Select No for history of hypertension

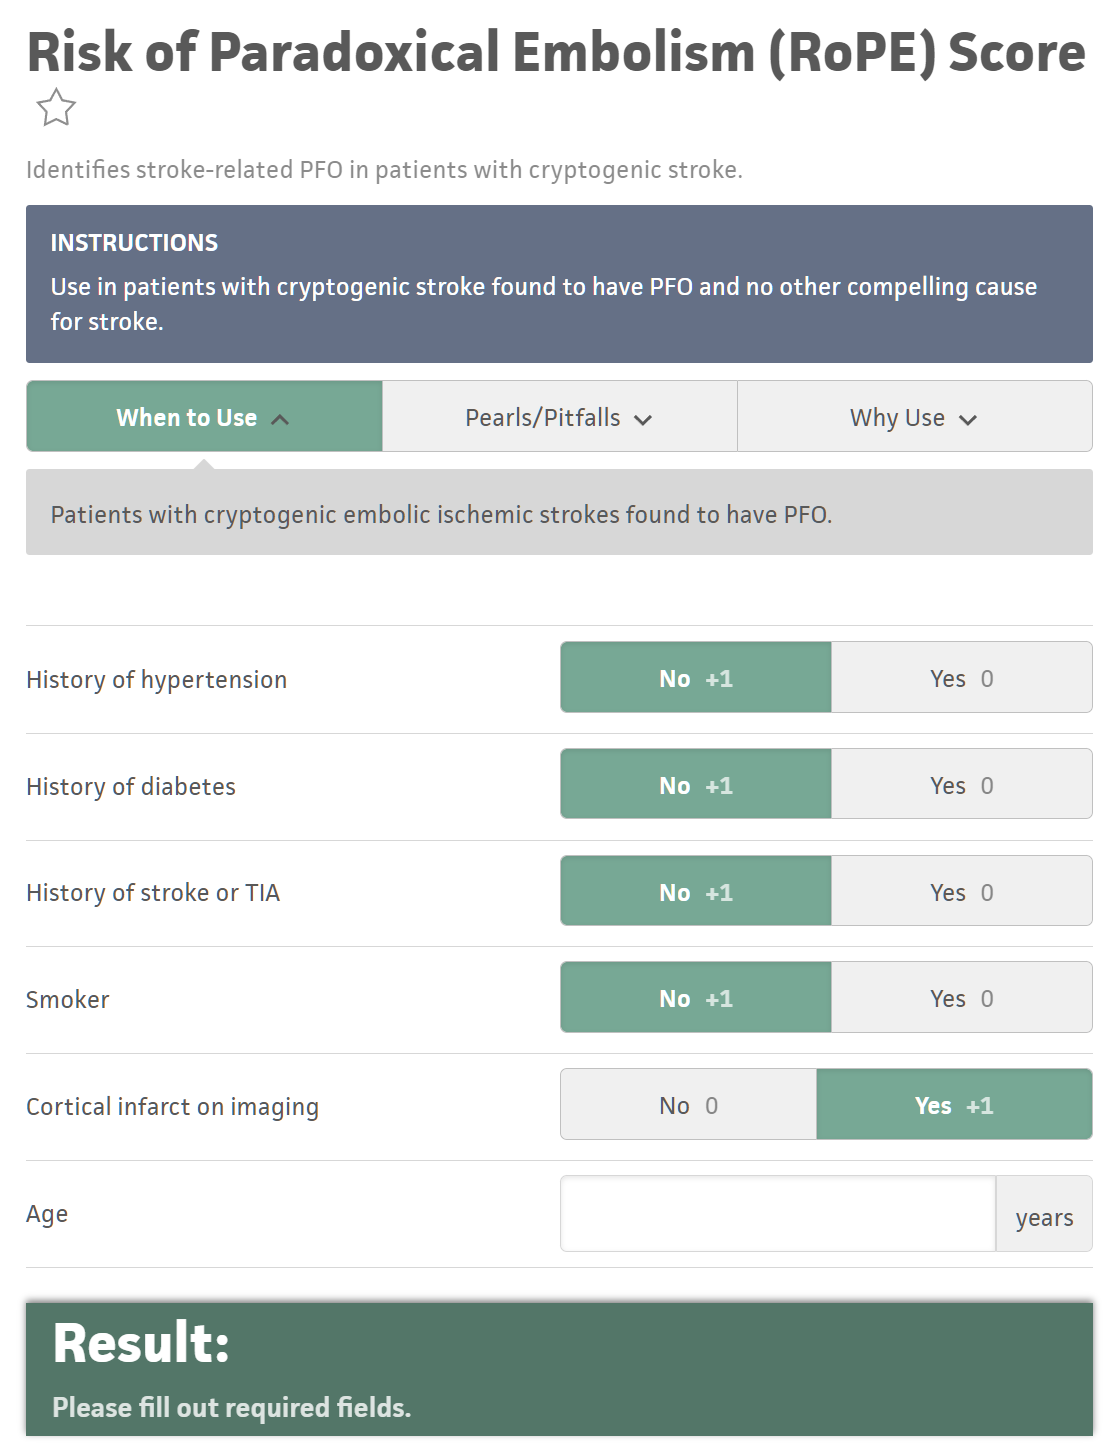(696, 678)
